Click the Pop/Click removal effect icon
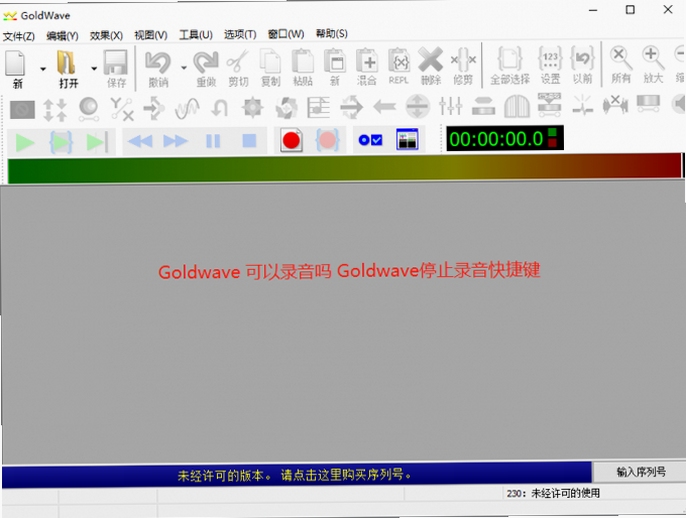The height and width of the screenshot is (518, 686). (583, 105)
